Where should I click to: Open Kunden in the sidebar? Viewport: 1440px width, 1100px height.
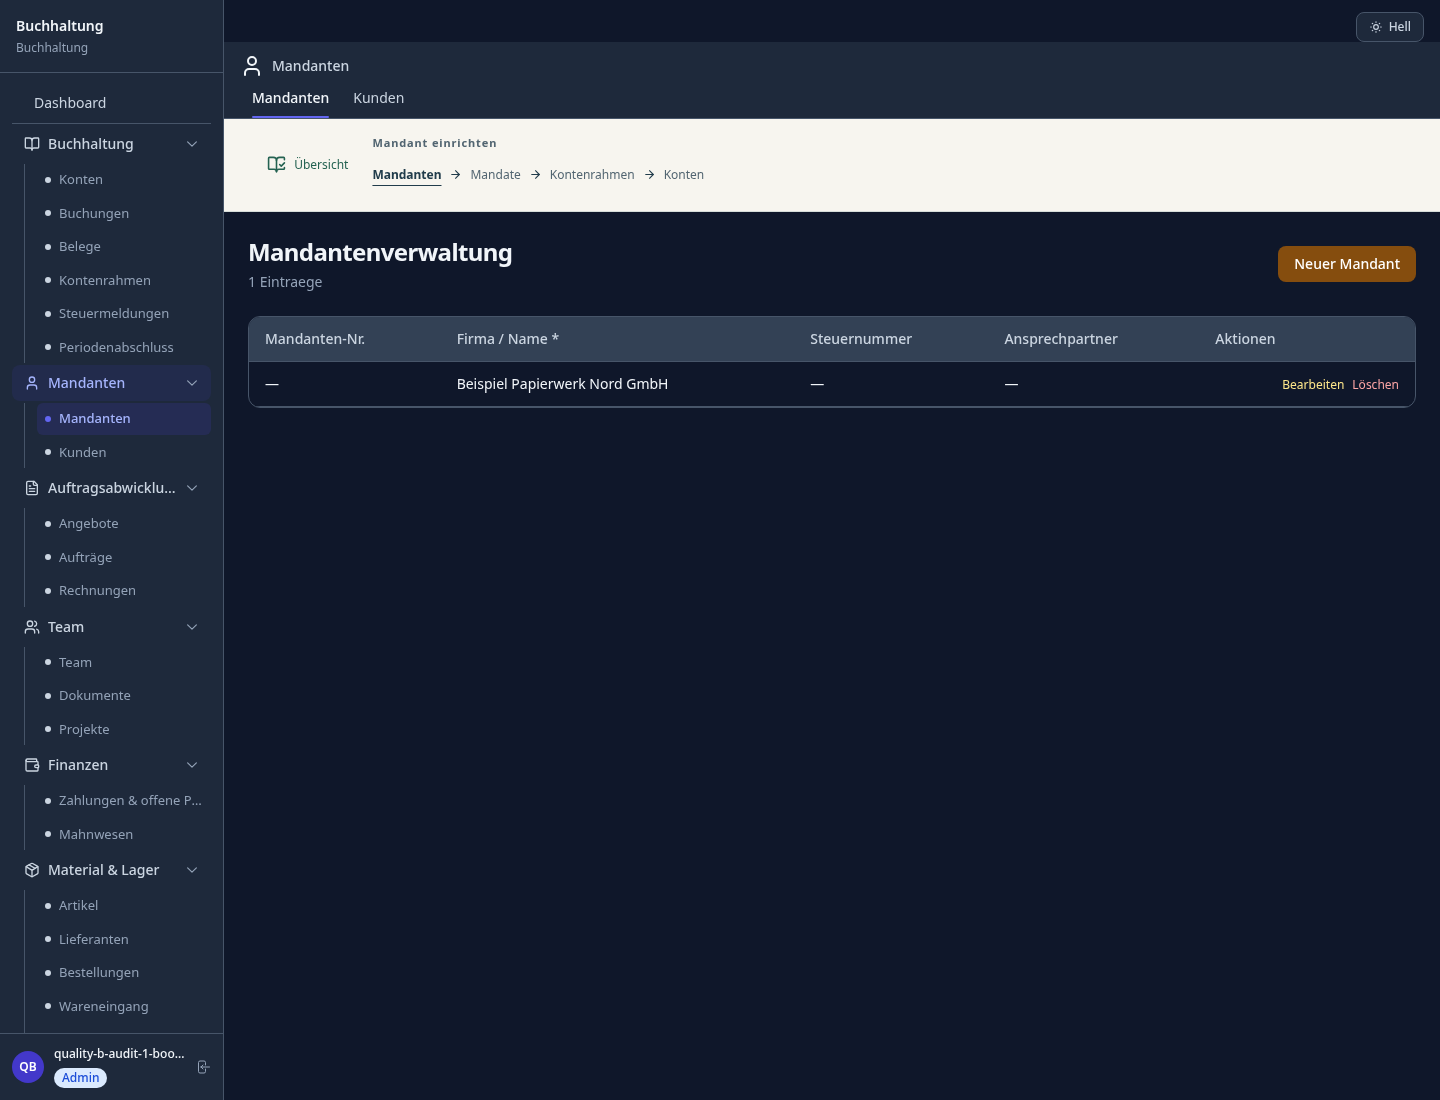pyautogui.click(x=124, y=452)
